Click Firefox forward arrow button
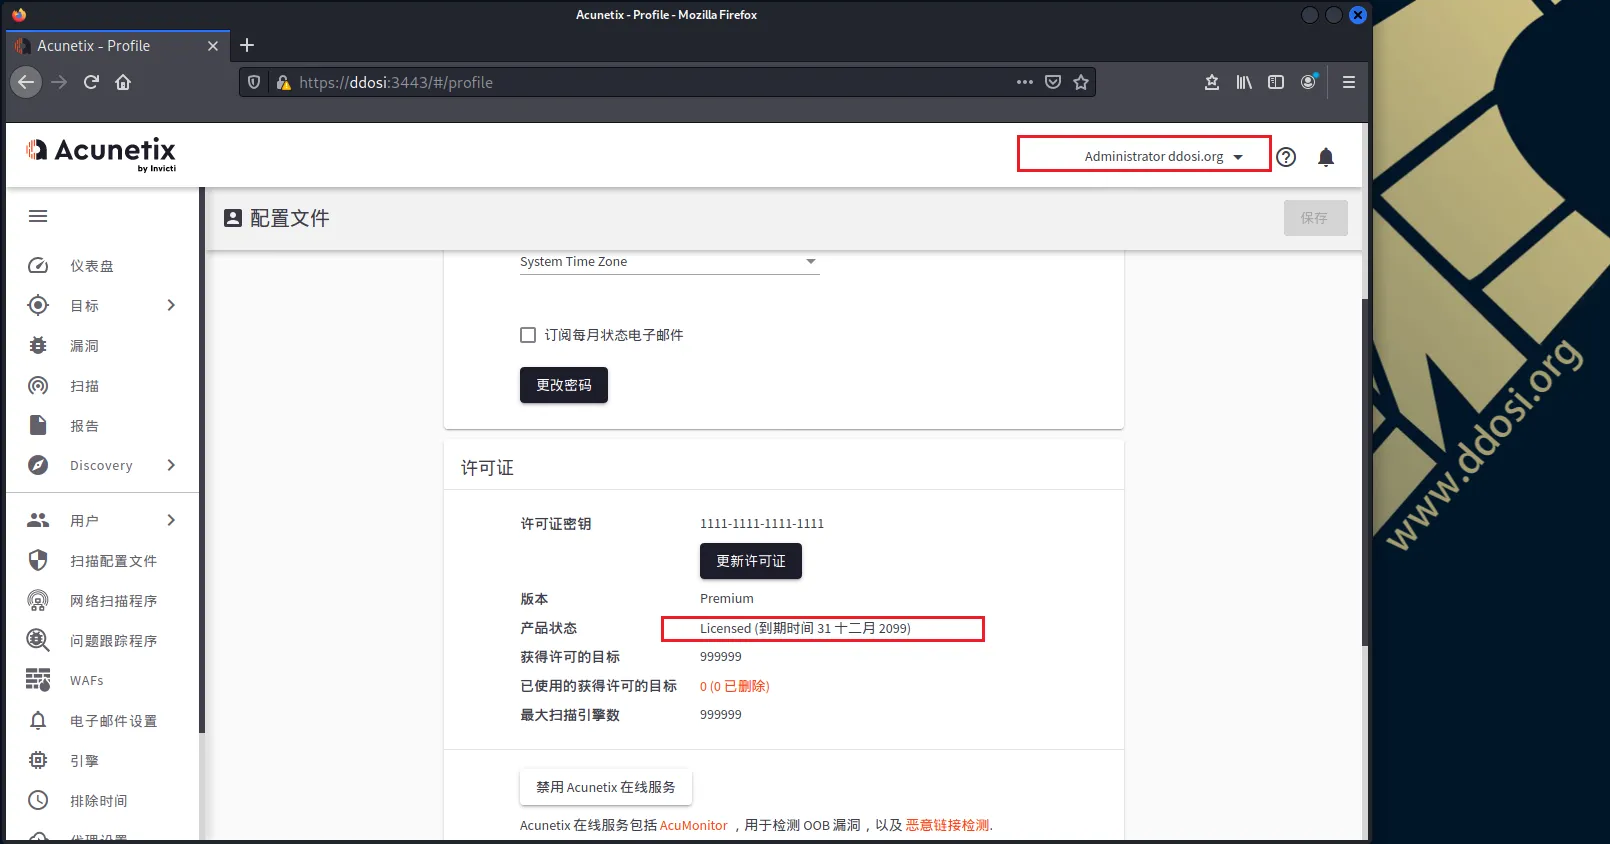This screenshot has width=1610, height=844. (x=59, y=82)
